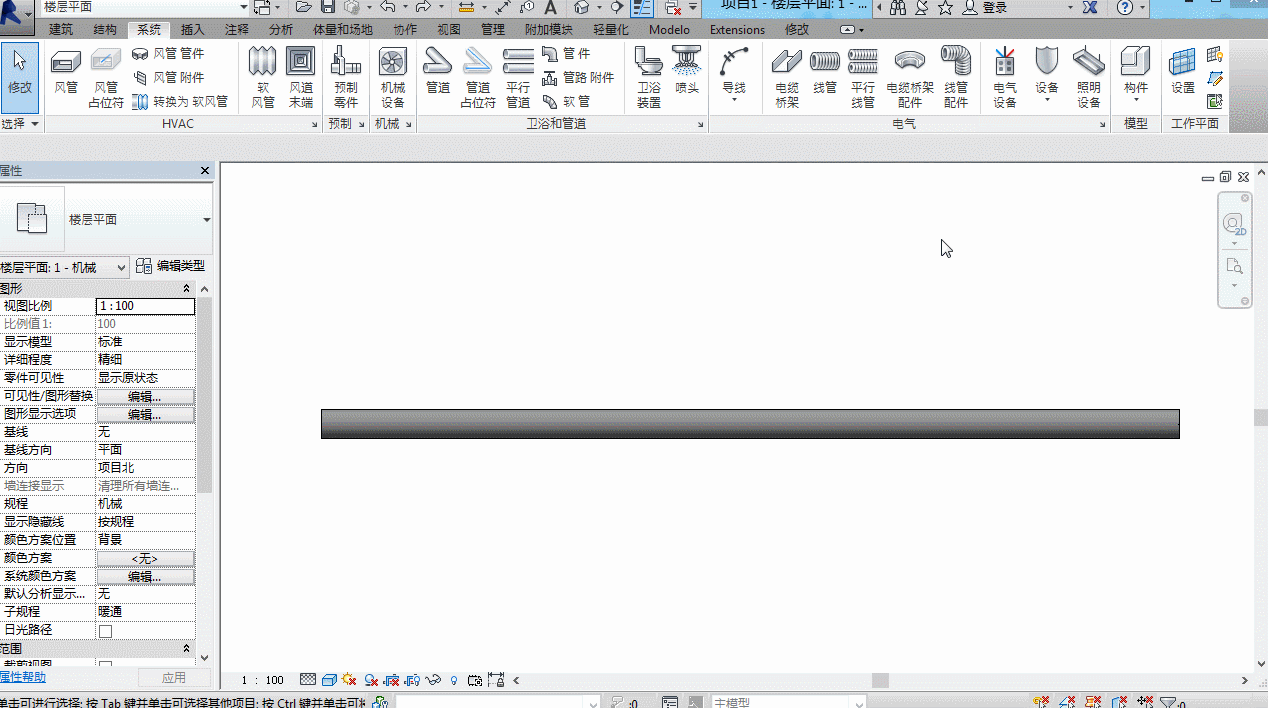This screenshot has height=708, width=1268.
Task: Start the 管道 pipe tool
Action: point(438,72)
